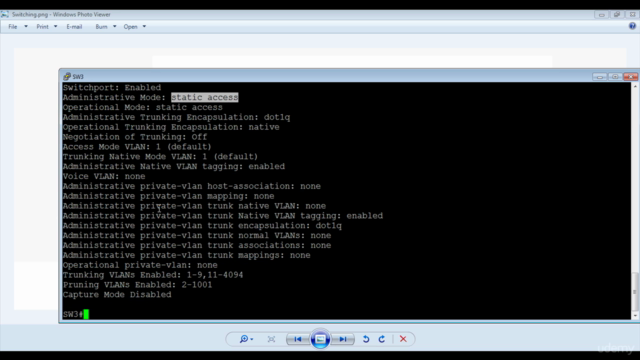Viewport: 640px width, 360px height.
Task: Click 'Operational private-vlan: none' line
Action: point(140,265)
